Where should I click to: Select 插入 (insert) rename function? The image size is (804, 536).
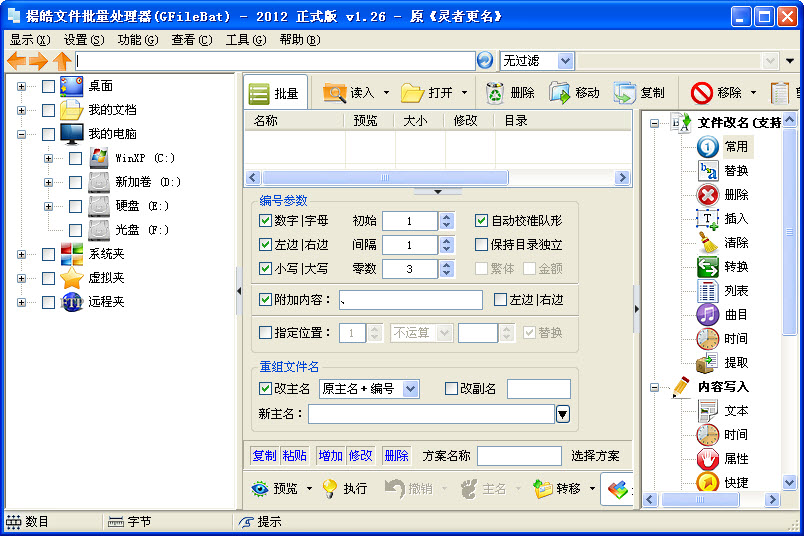(x=736, y=219)
